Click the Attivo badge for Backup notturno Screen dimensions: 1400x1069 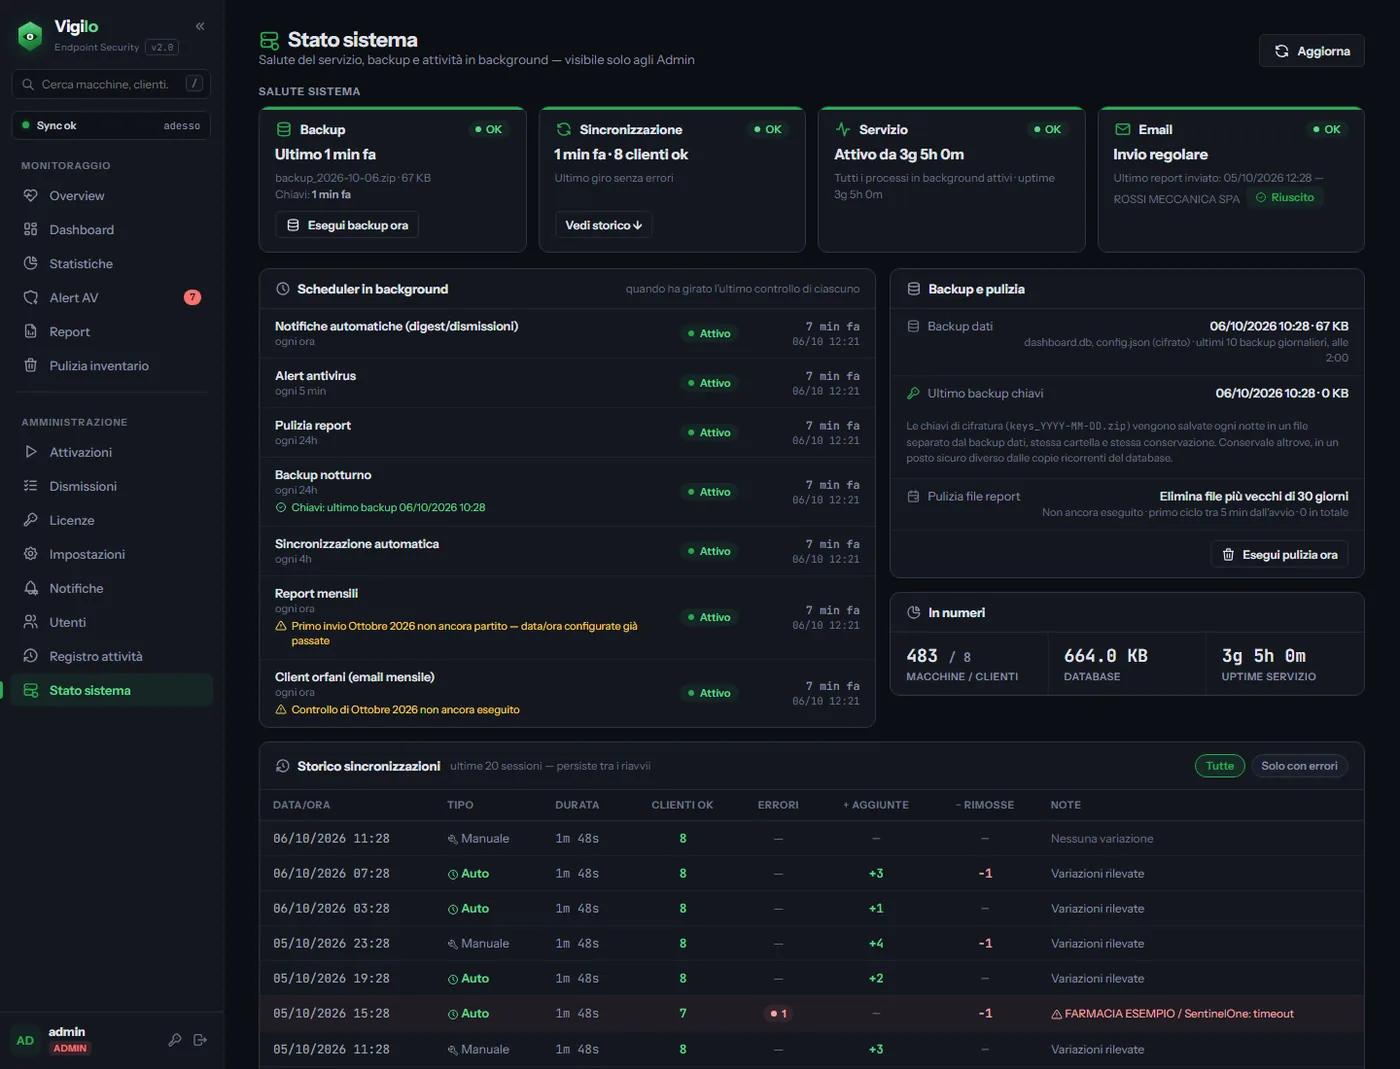click(x=709, y=492)
